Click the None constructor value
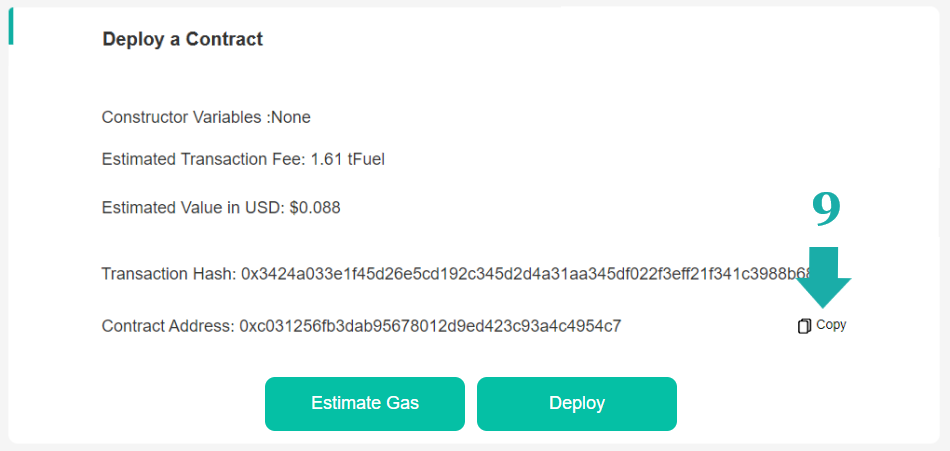Image resolution: width=950 pixels, height=451 pixels. (x=291, y=117)
